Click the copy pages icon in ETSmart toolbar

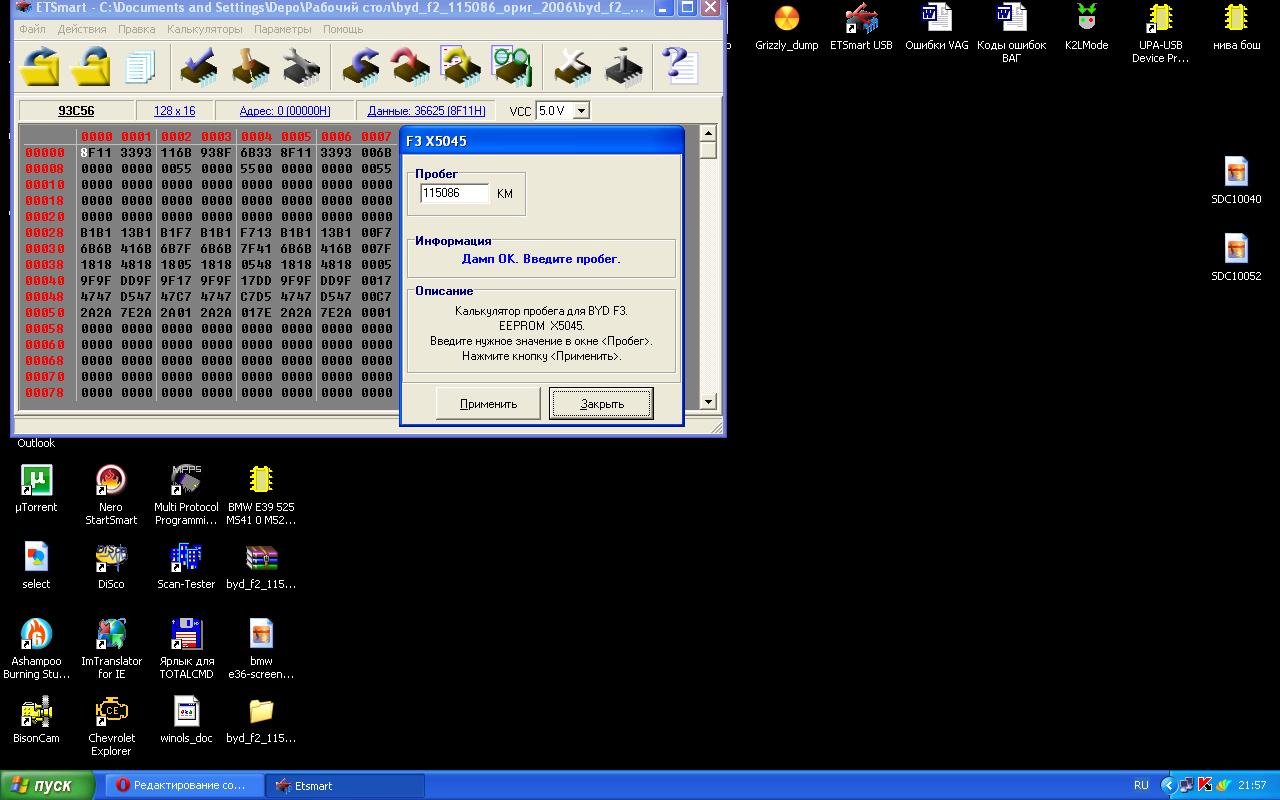coord(141,66)
